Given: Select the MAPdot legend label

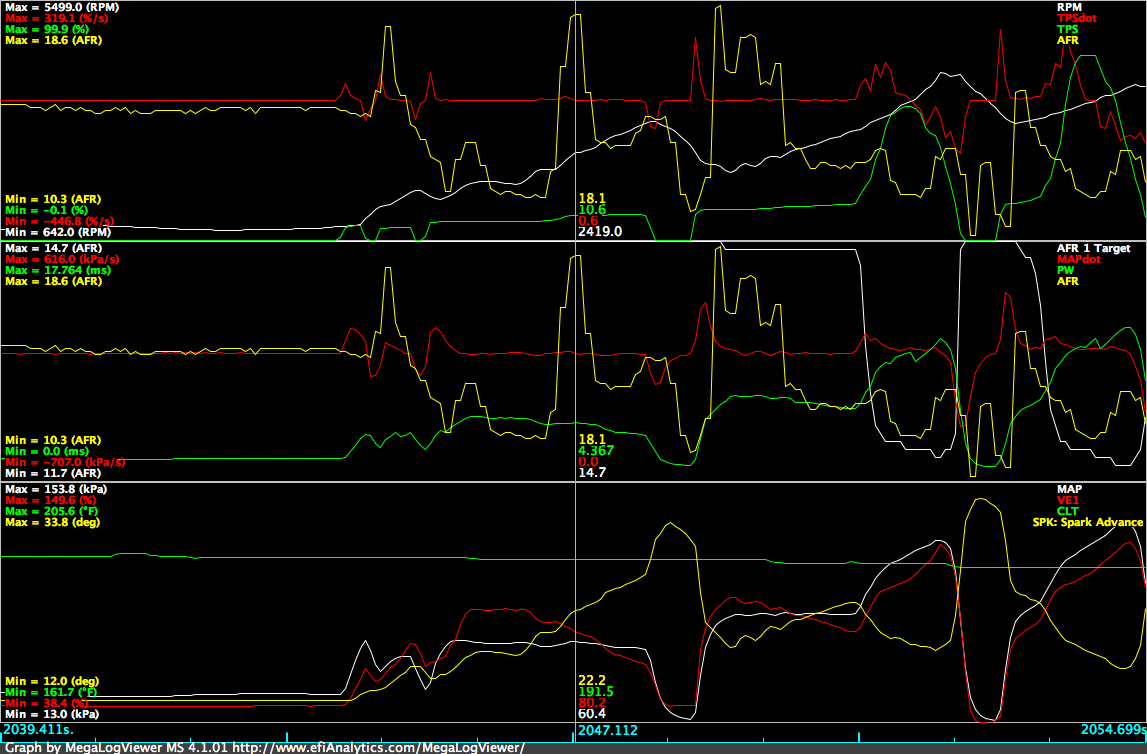Looking at the screenshot, I should tap(1079, 260).
